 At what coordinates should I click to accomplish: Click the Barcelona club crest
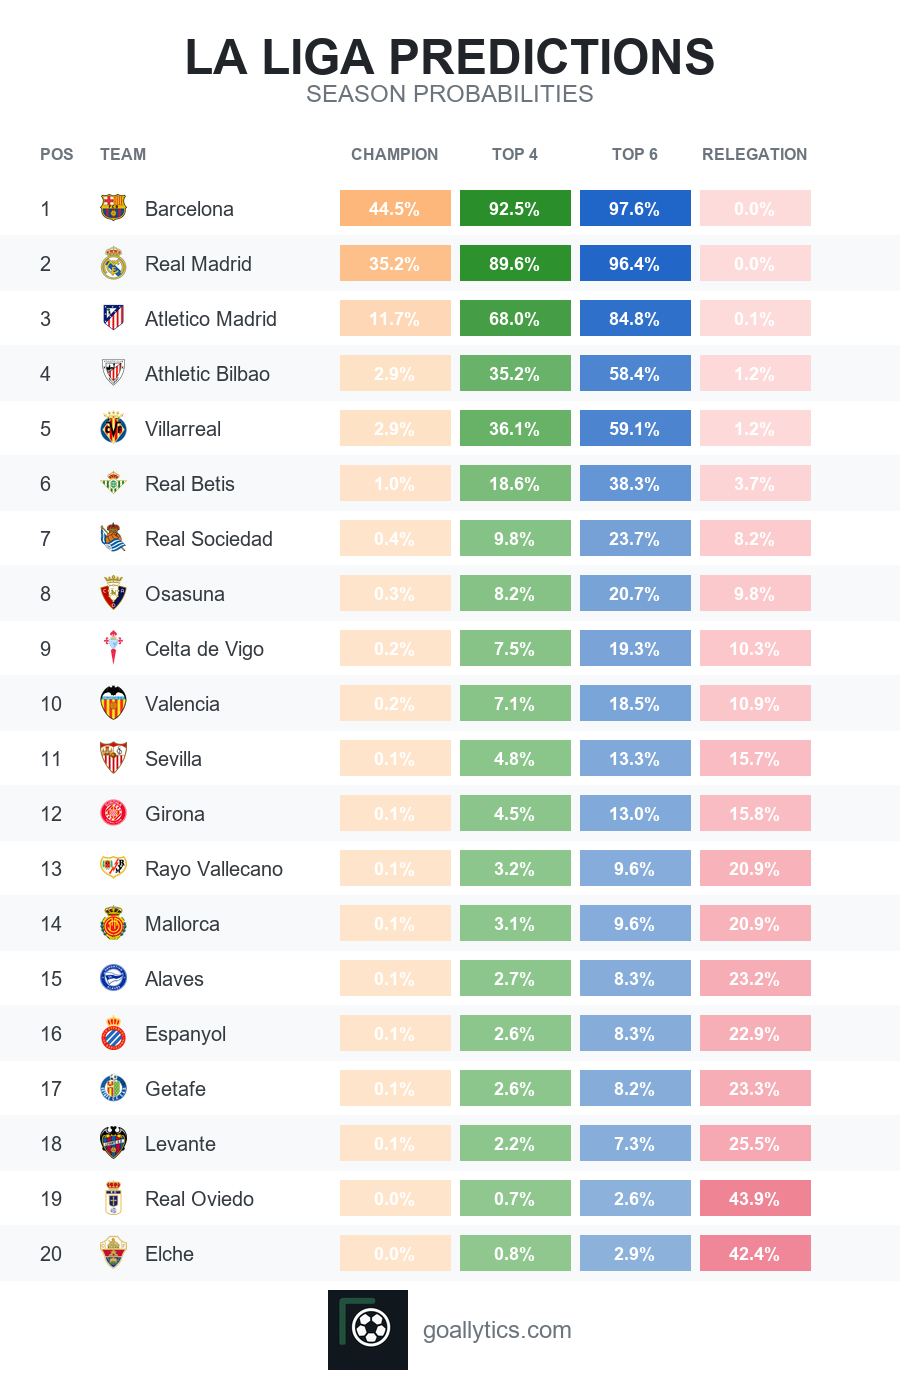[114, 208]
